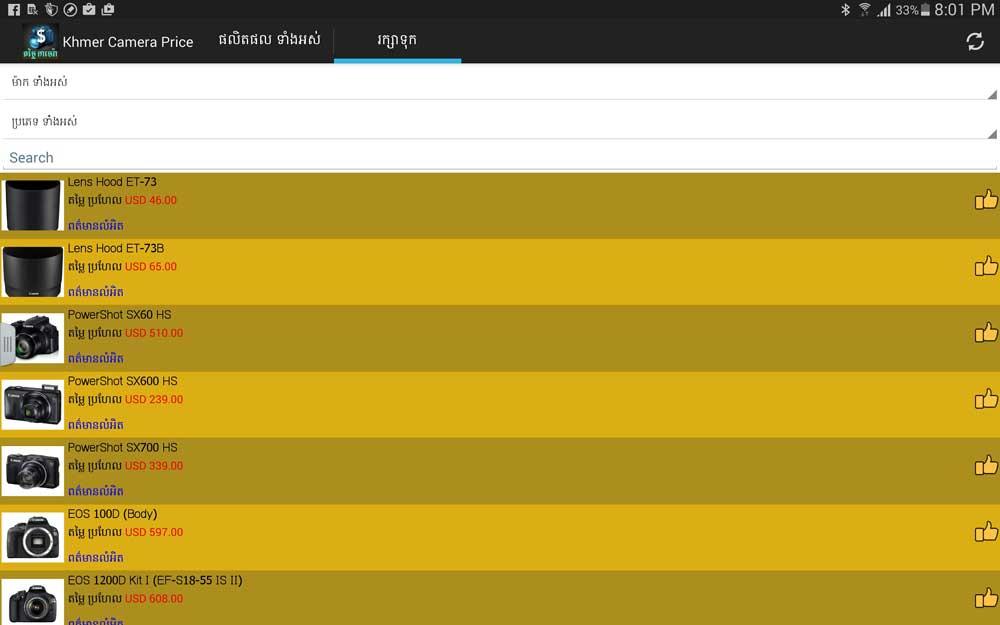The height and width of the screenshot is (625, 1000).
Task: Open the brand filter dropdown (all brands)
Action: [x=500, y=82]
